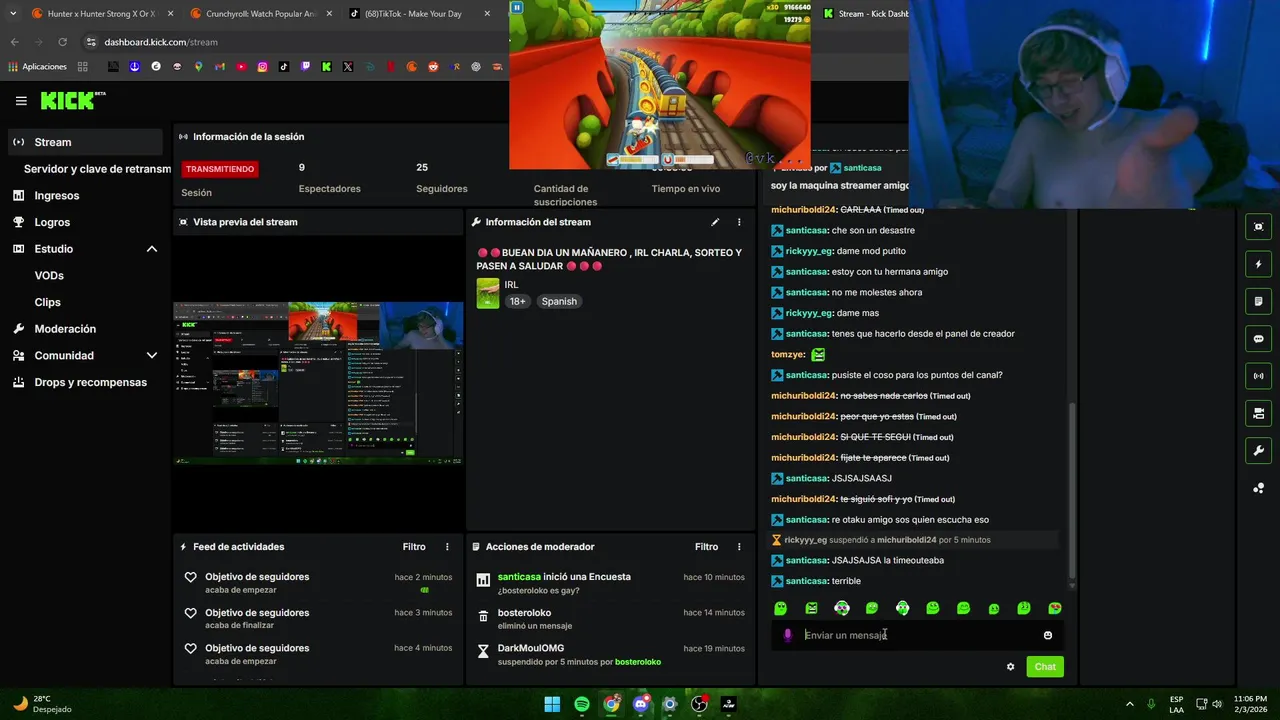
Task: Click the lightning bolt icon in the right rail
Action: tap(1258, 264)
